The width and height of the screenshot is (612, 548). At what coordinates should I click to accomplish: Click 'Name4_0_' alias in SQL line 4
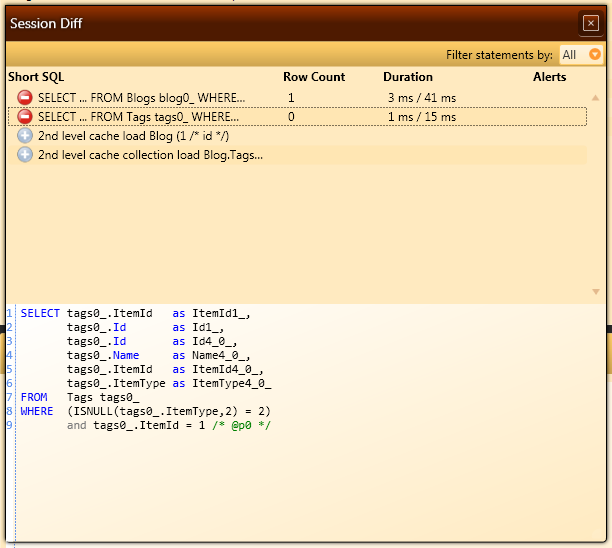pyautogui.click(x=221, y=356)
